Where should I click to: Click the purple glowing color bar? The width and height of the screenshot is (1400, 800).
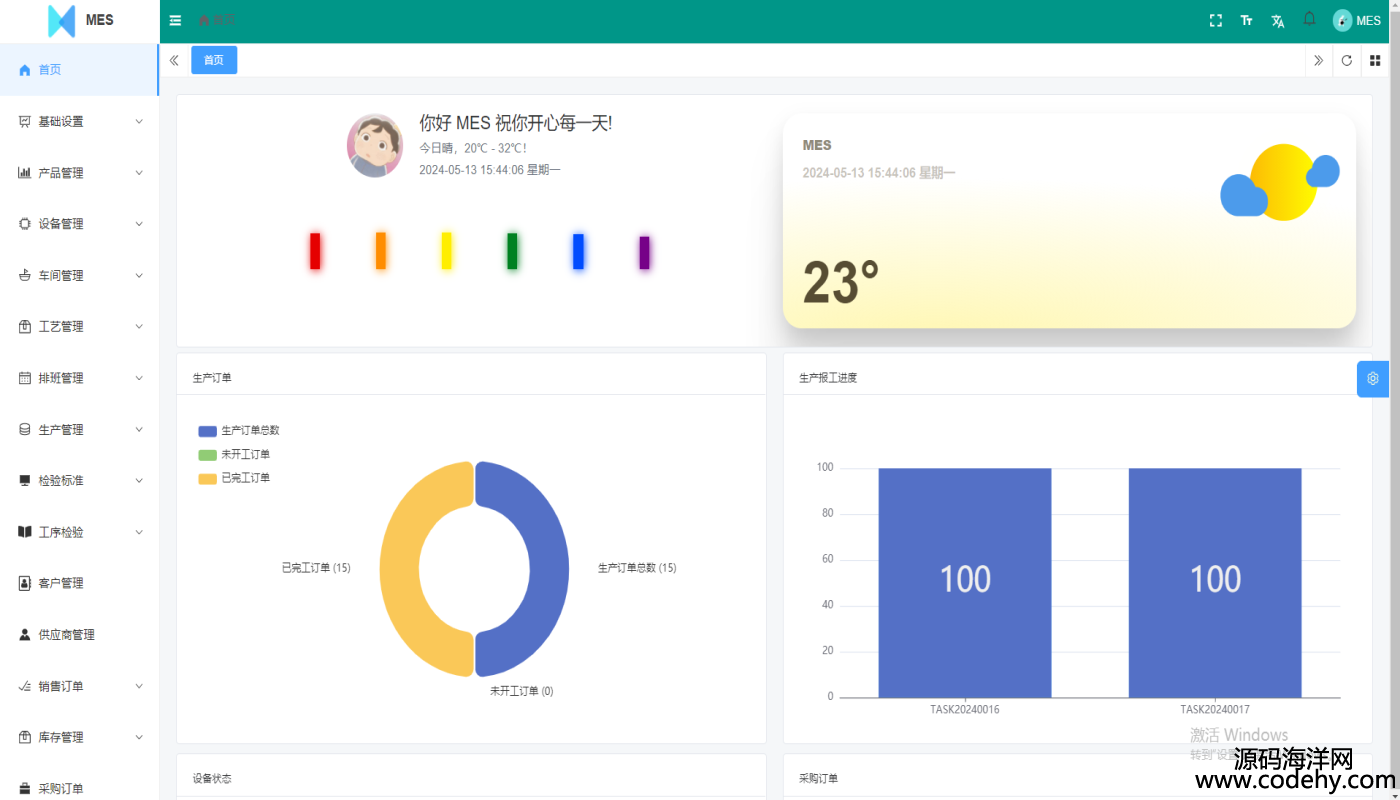point(644,253)
